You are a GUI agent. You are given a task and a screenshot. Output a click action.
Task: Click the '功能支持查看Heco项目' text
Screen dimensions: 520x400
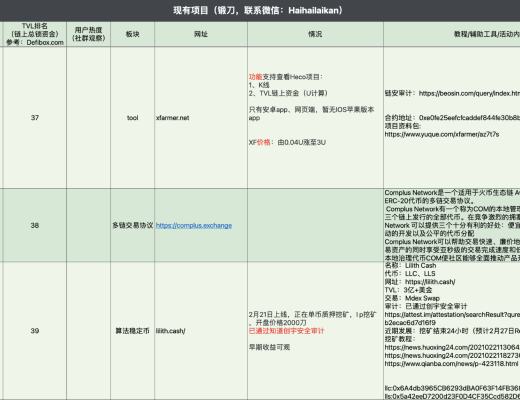point(286,77)
